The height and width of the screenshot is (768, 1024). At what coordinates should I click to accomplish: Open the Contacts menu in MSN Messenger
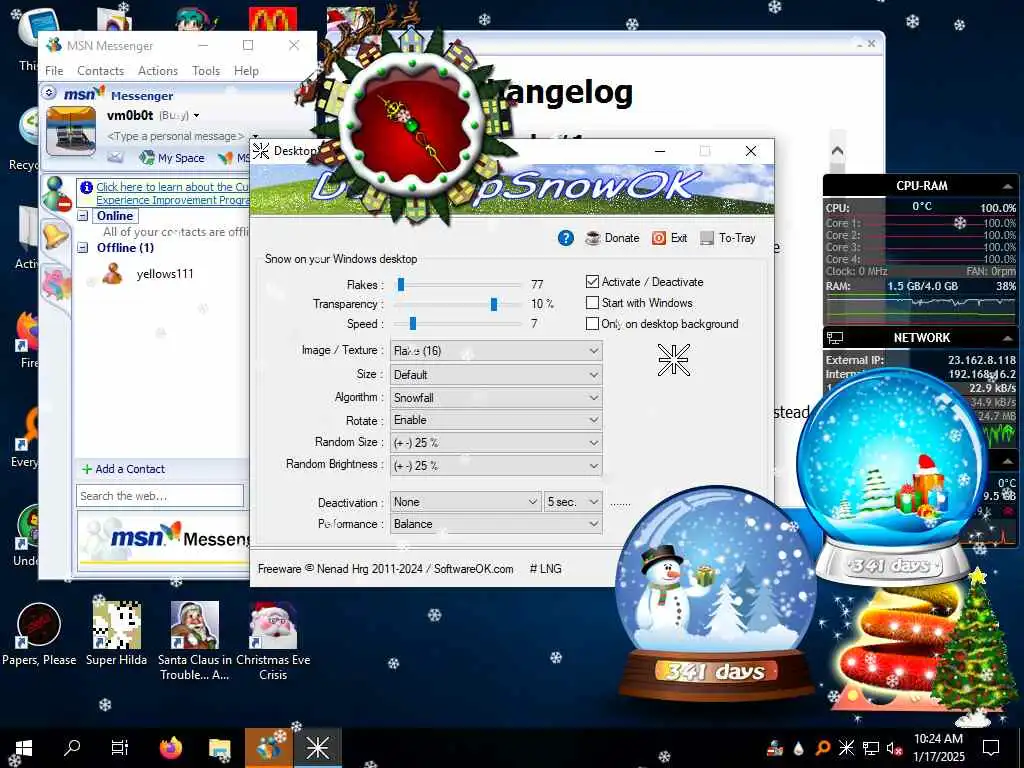[x=101, y=71]
